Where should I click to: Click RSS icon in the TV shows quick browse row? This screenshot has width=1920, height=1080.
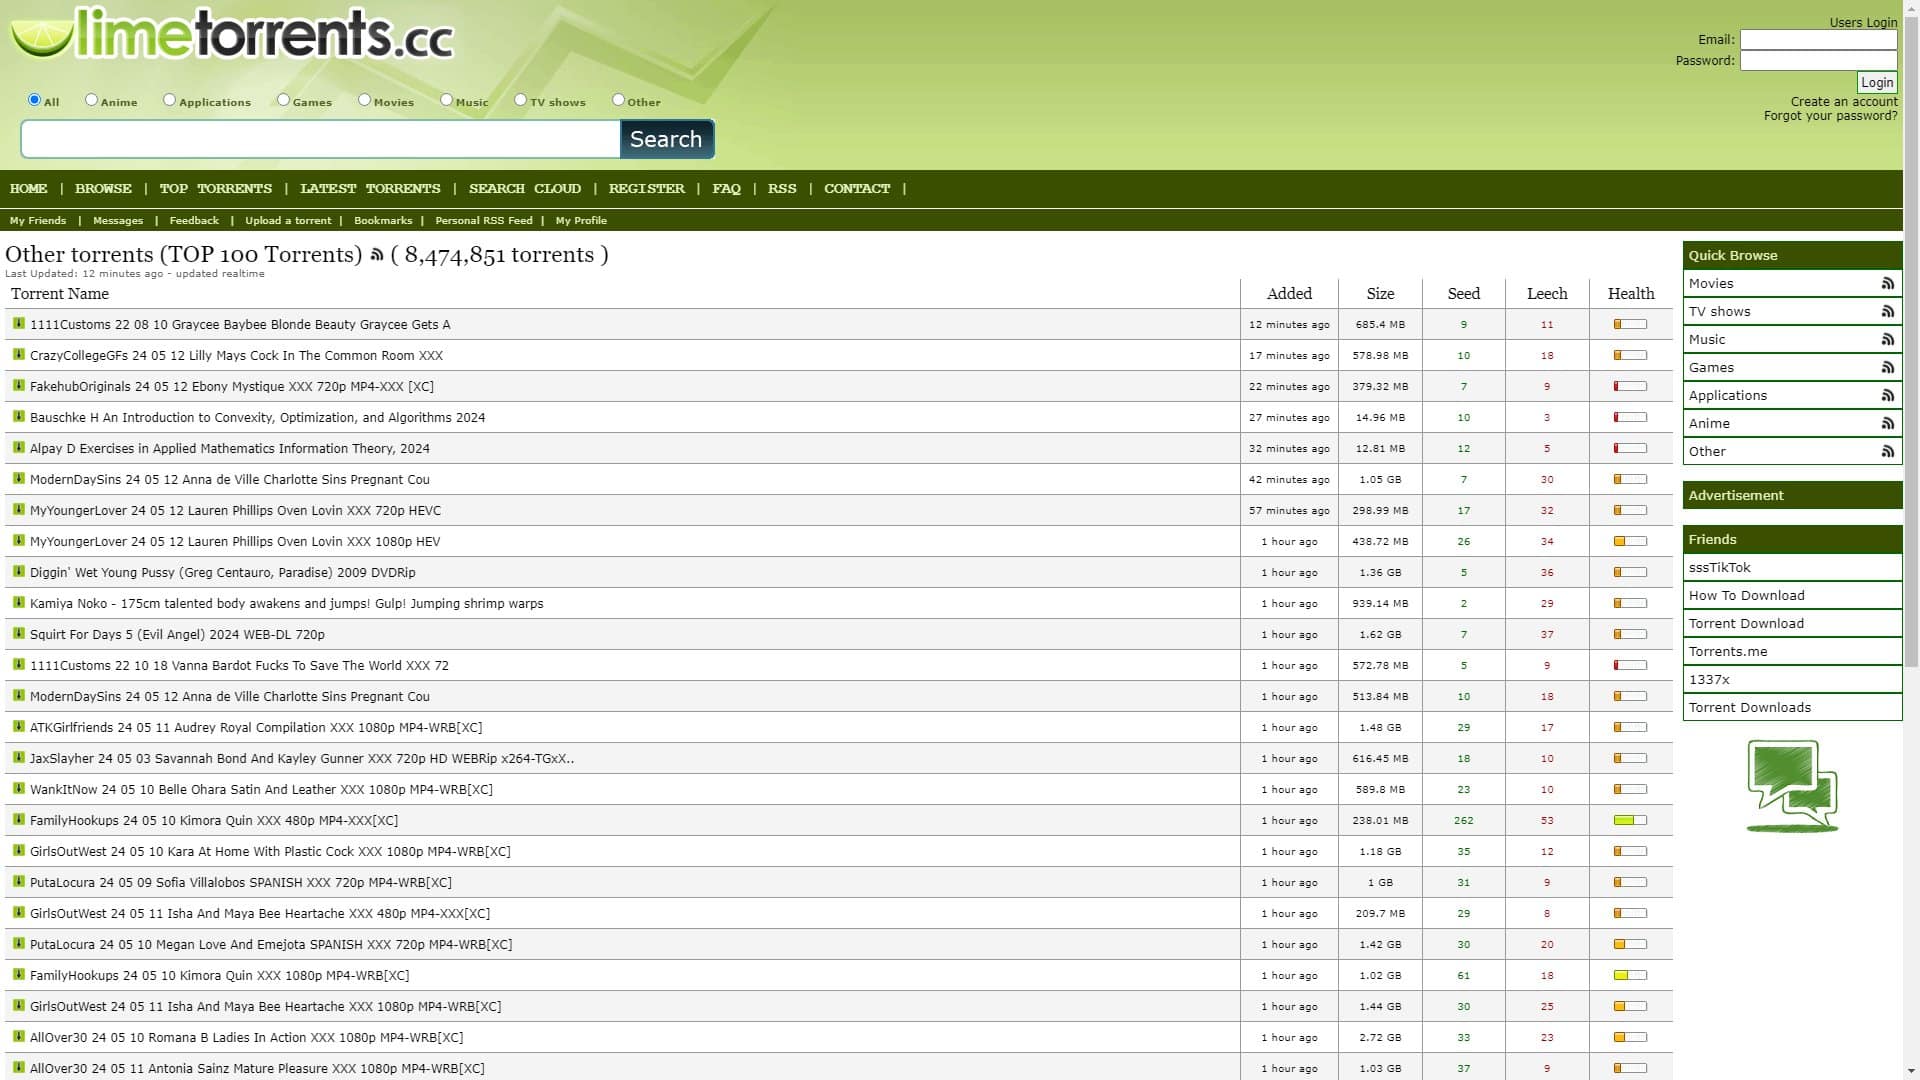[x=1887, y=312]
